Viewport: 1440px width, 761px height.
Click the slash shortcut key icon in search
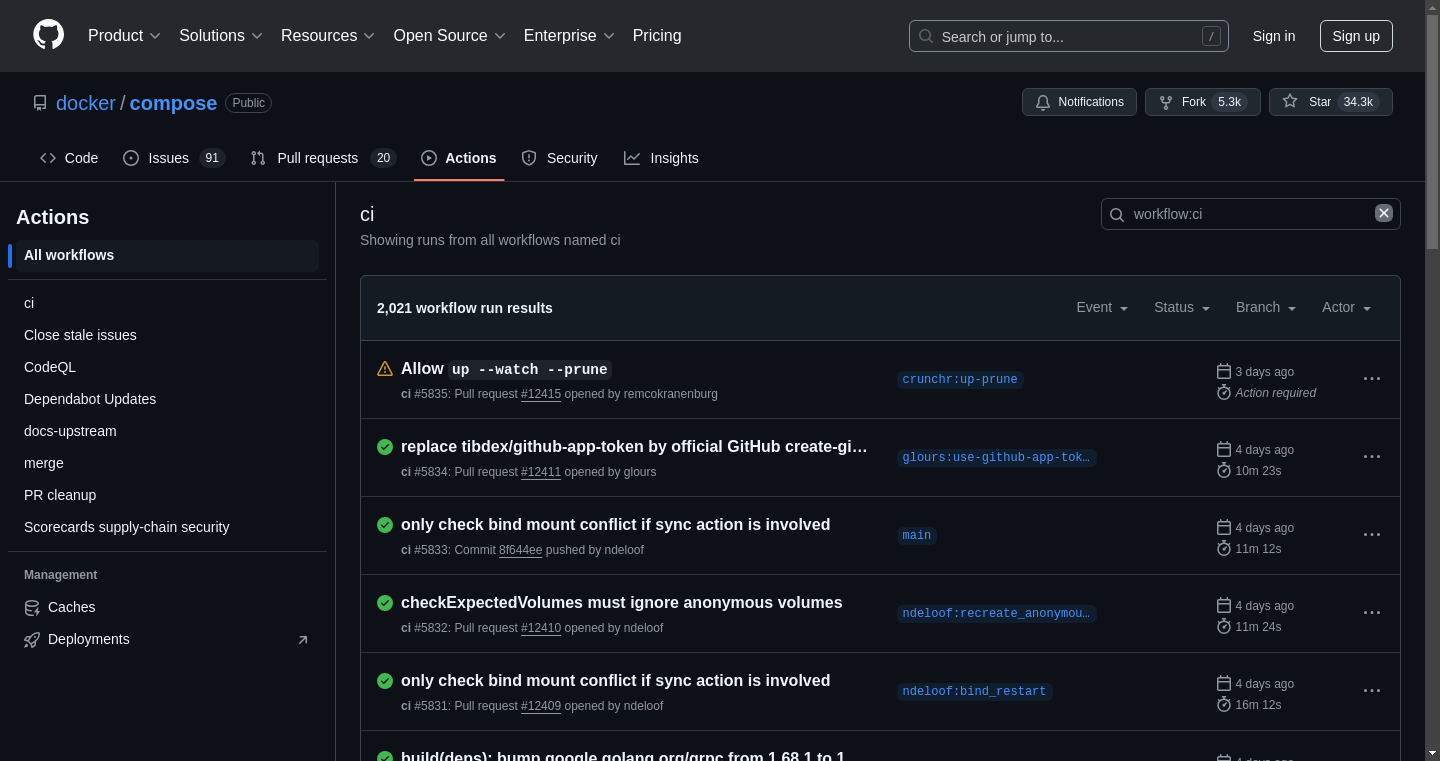tap(1211, 36)
